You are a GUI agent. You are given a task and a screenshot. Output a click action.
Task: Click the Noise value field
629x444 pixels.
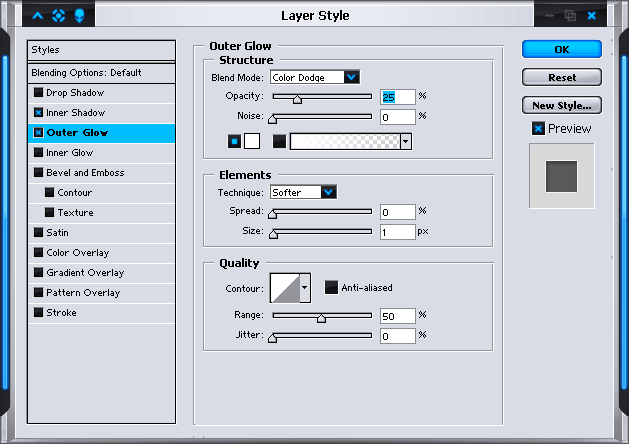(398, 117)
